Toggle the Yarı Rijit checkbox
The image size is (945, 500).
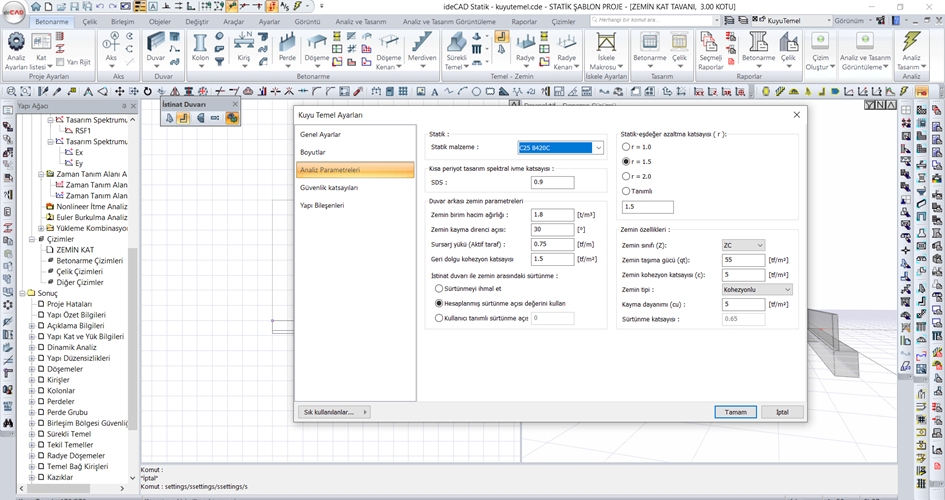(x=60, y=62)
